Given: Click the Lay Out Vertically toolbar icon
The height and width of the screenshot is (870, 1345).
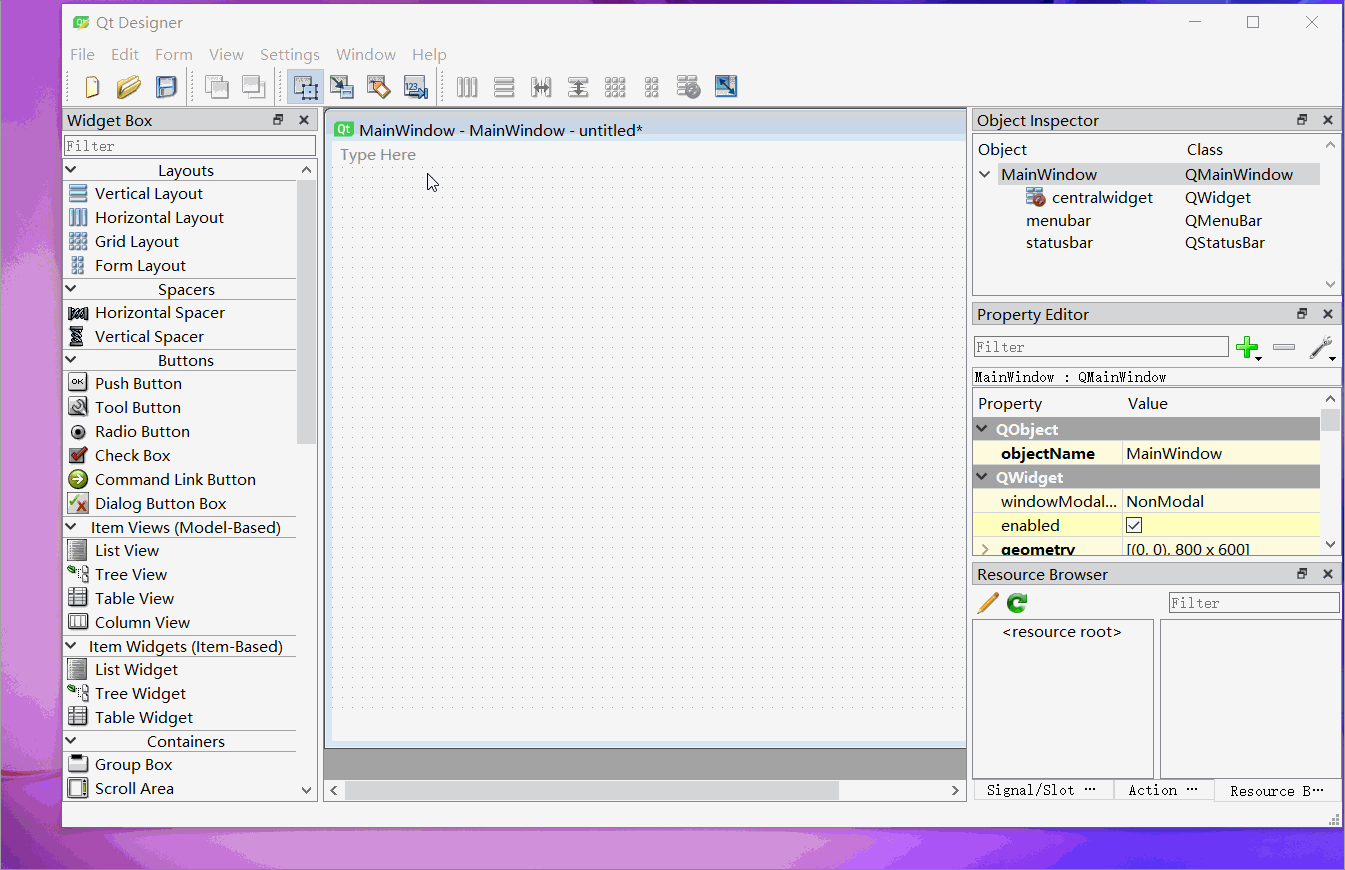Looking at the screenshot, I should [504, 87].
